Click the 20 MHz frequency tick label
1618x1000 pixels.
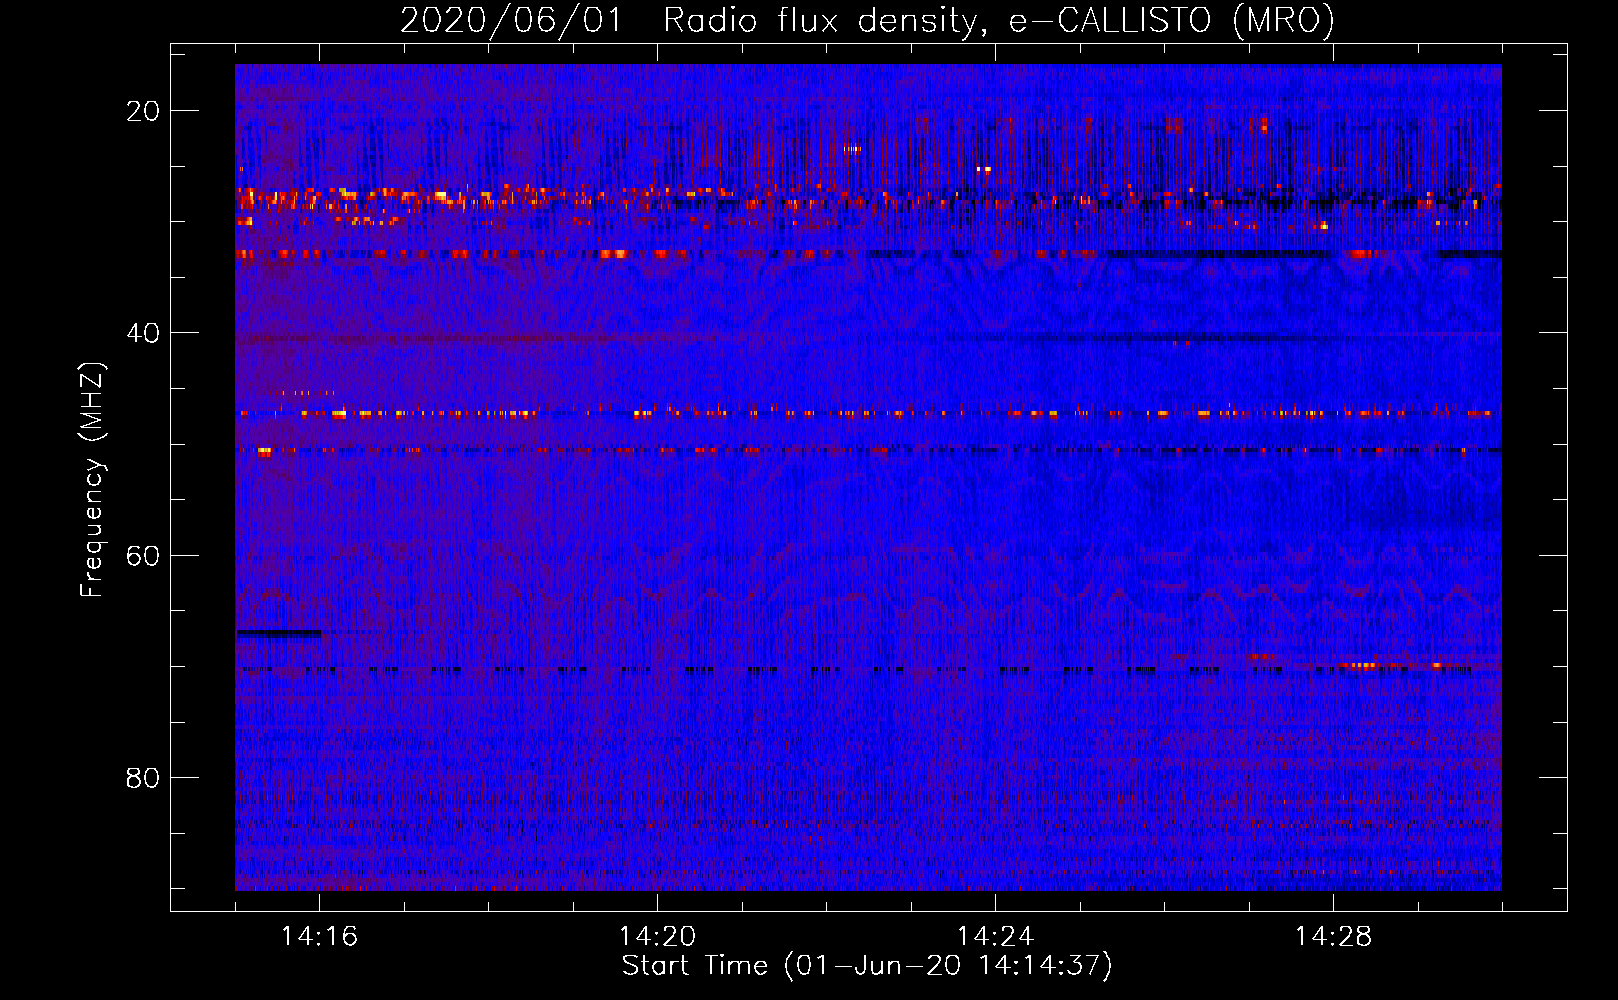point(143,111)
